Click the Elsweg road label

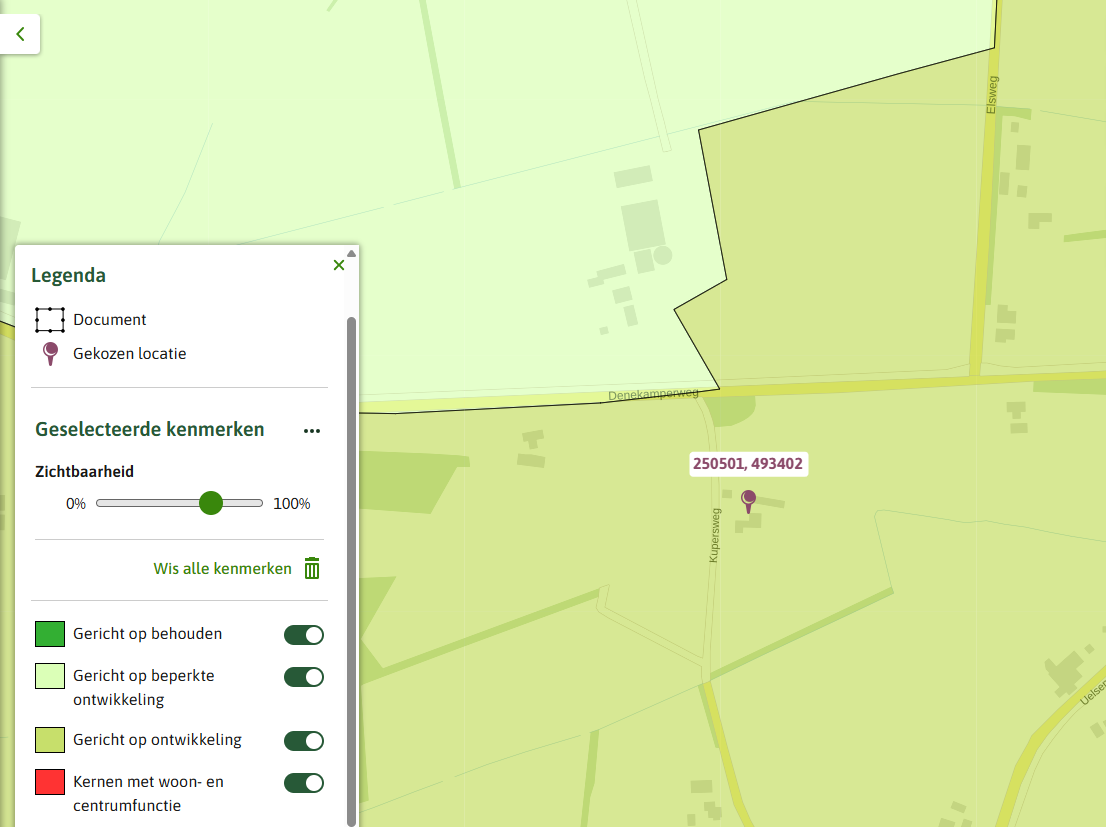click(992, 95)
